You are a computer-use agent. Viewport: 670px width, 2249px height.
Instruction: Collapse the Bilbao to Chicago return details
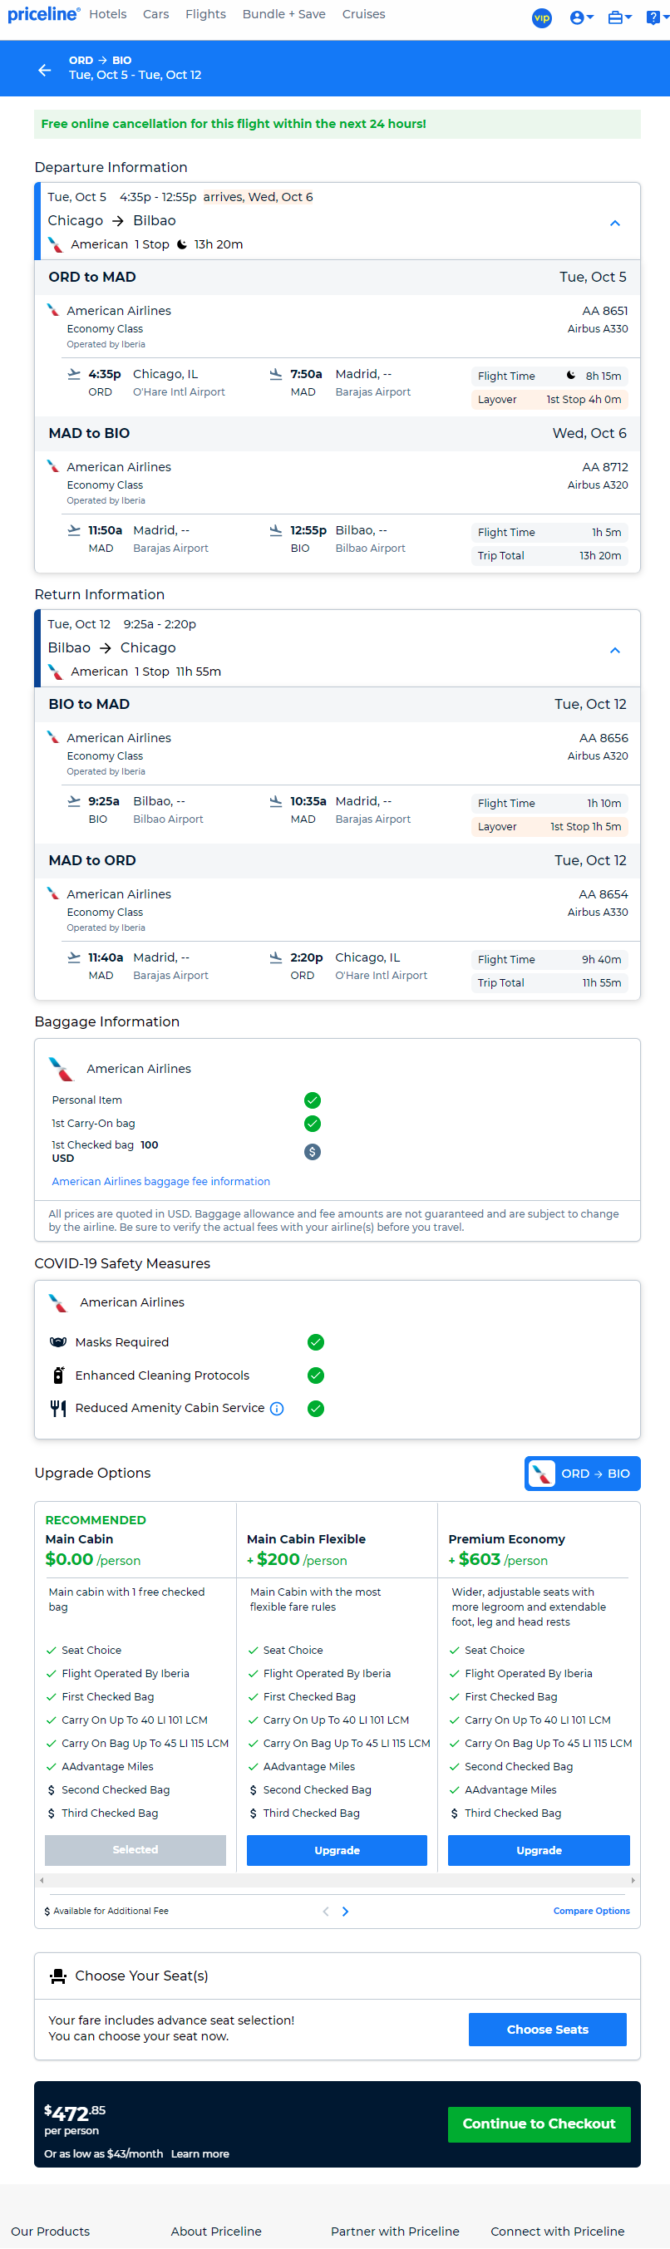(x=615, y=650)
